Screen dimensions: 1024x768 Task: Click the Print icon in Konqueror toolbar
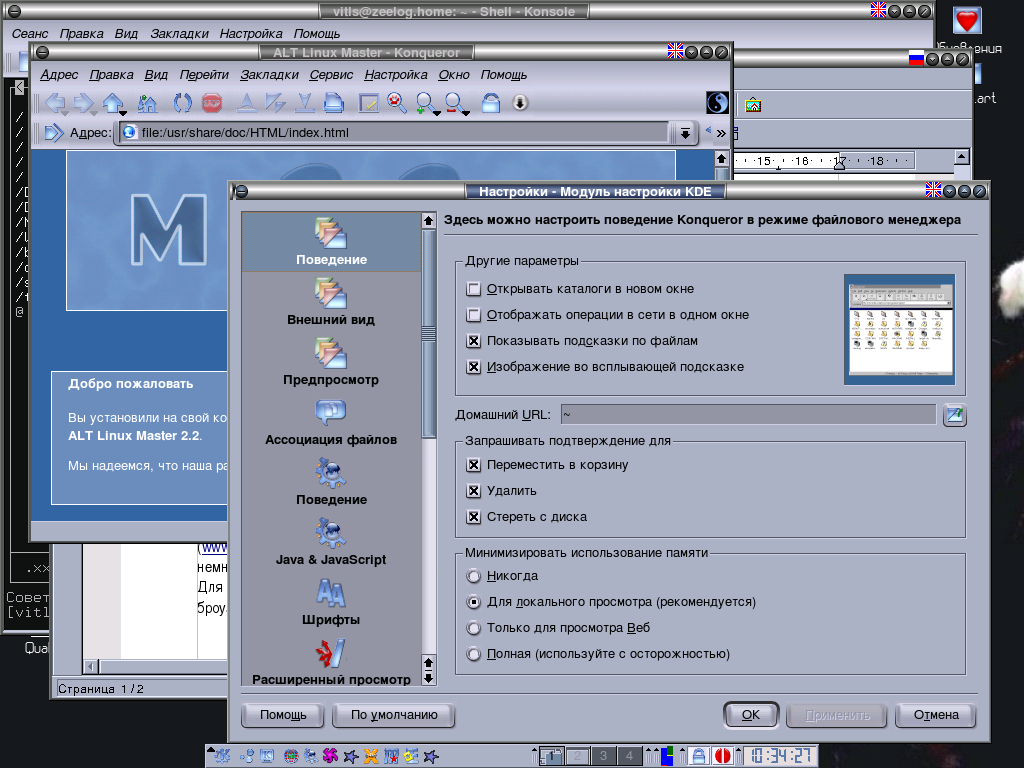coord(333,103)
